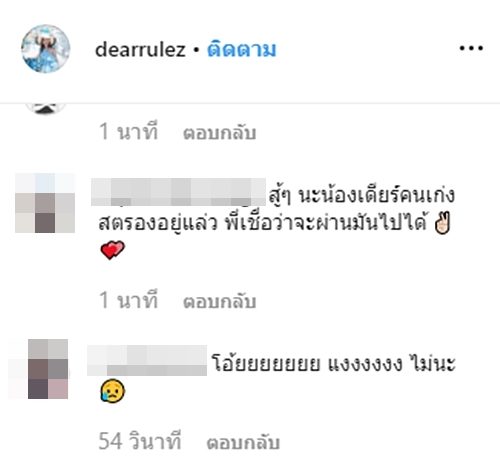The width and height of the screenshot is (500, 474).
Task: Follow dearrulez via the blue ติดตาม link
Action: point(242,50)
